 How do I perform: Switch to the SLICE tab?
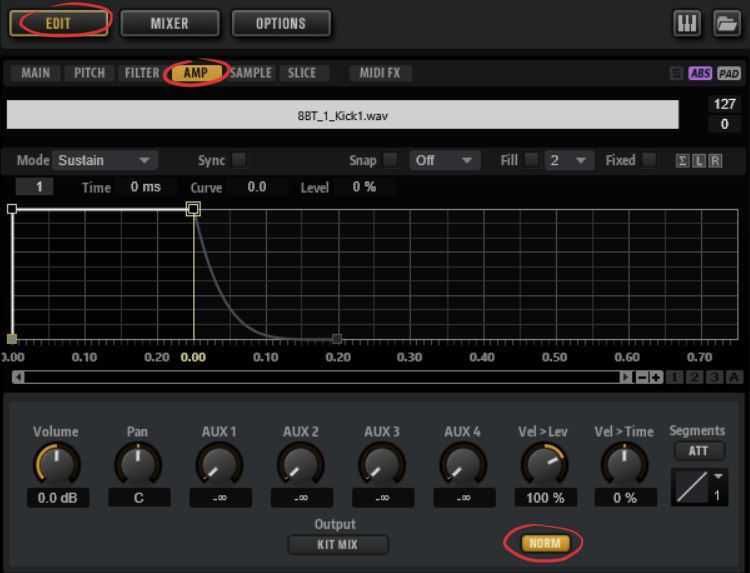[x=302, y=73]
